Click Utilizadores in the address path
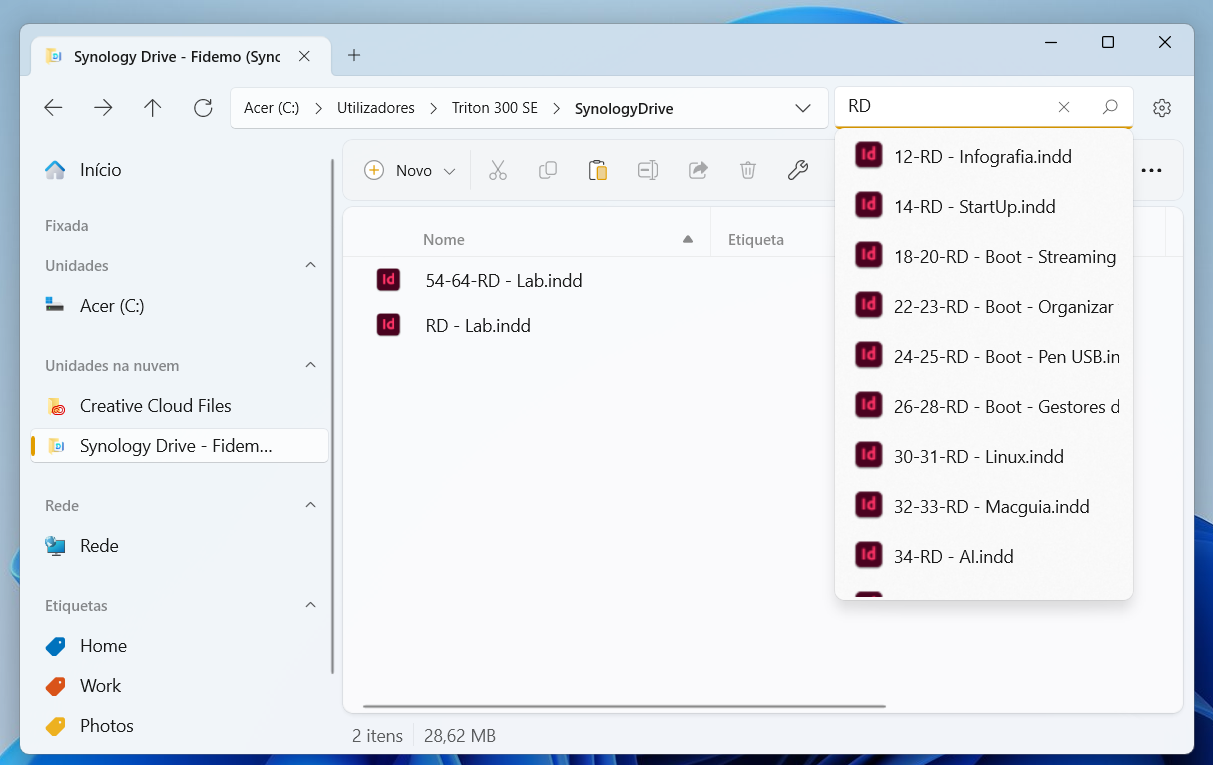The image size is (1213, 765). 376,108
